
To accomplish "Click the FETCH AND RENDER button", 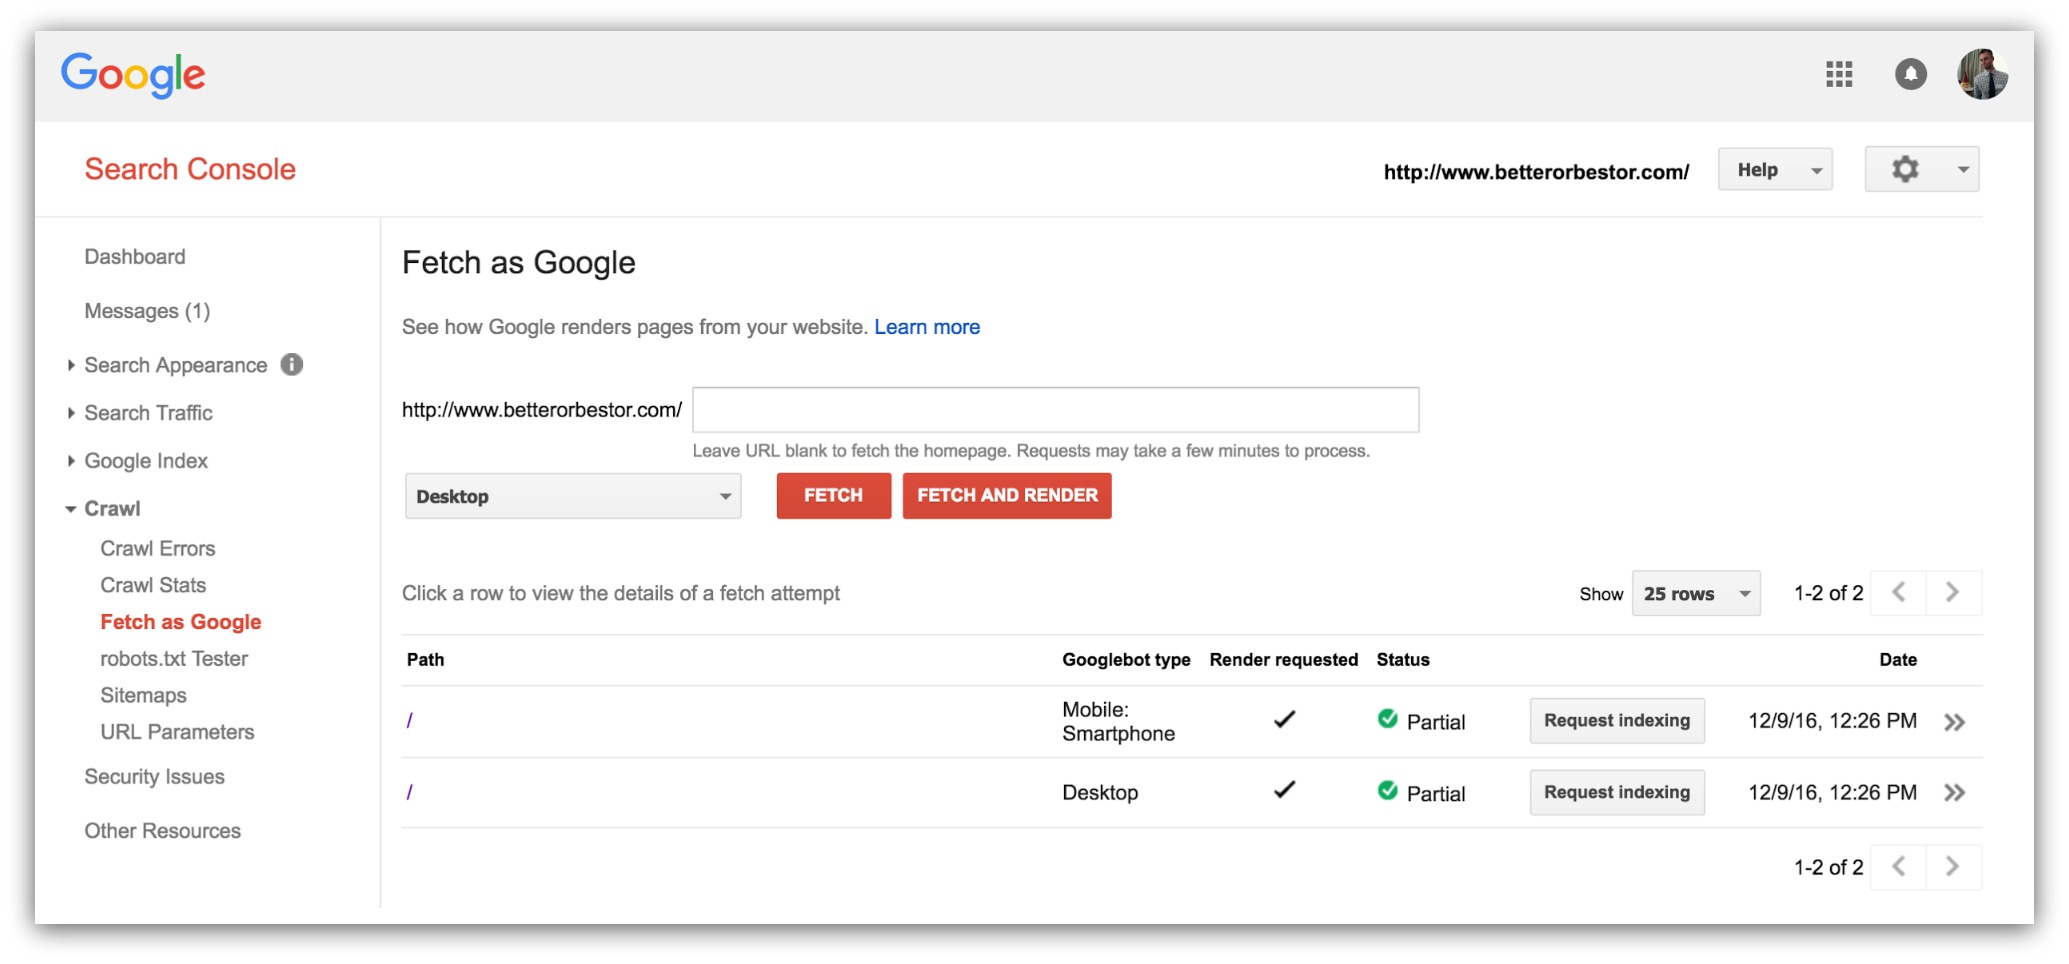I will tap(1007, 496).
